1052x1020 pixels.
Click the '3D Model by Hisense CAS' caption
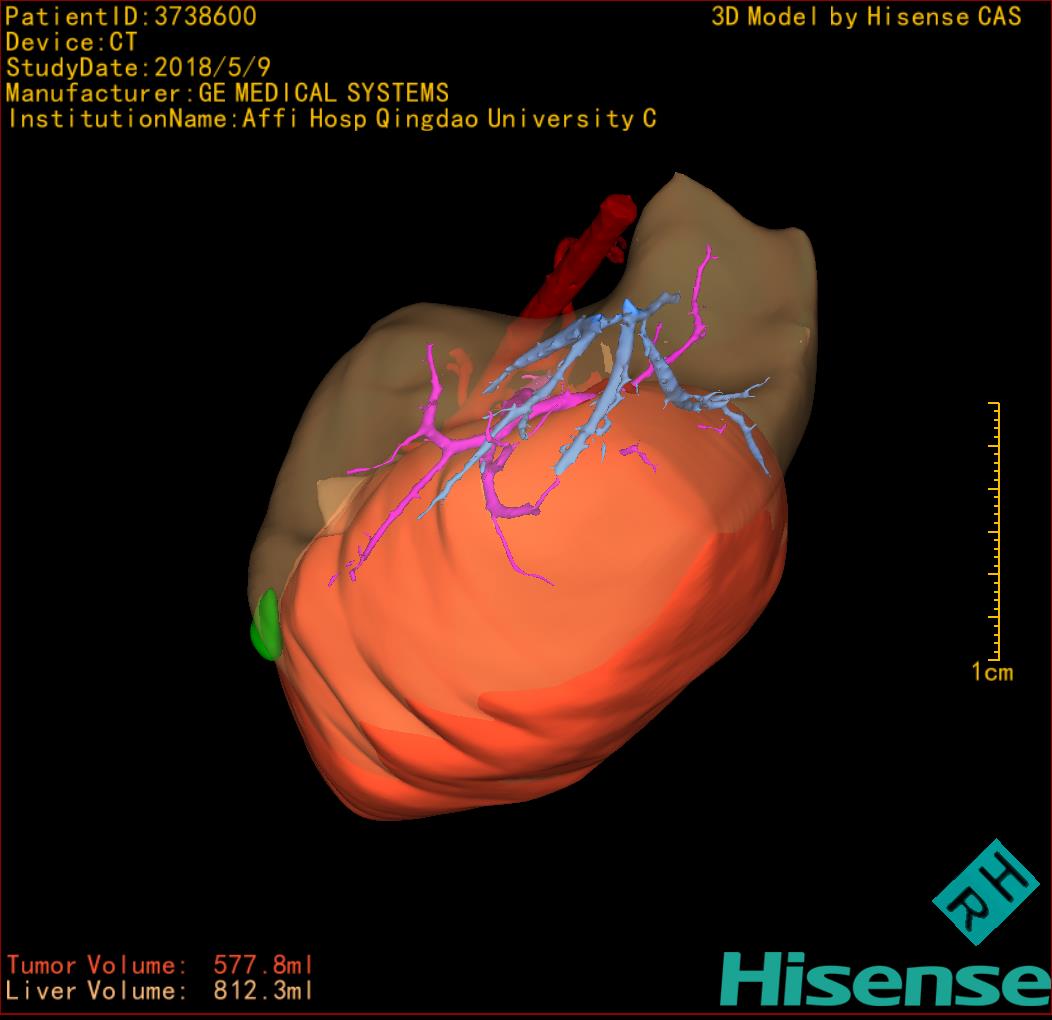point(866,16)
